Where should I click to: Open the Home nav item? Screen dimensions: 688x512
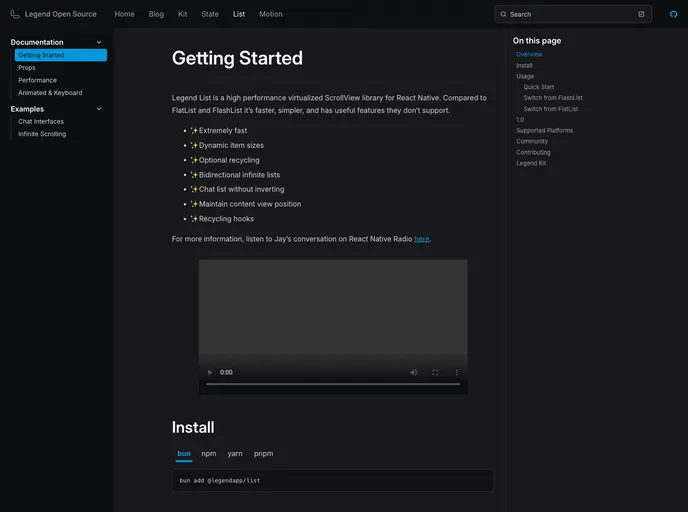point(124,14)
